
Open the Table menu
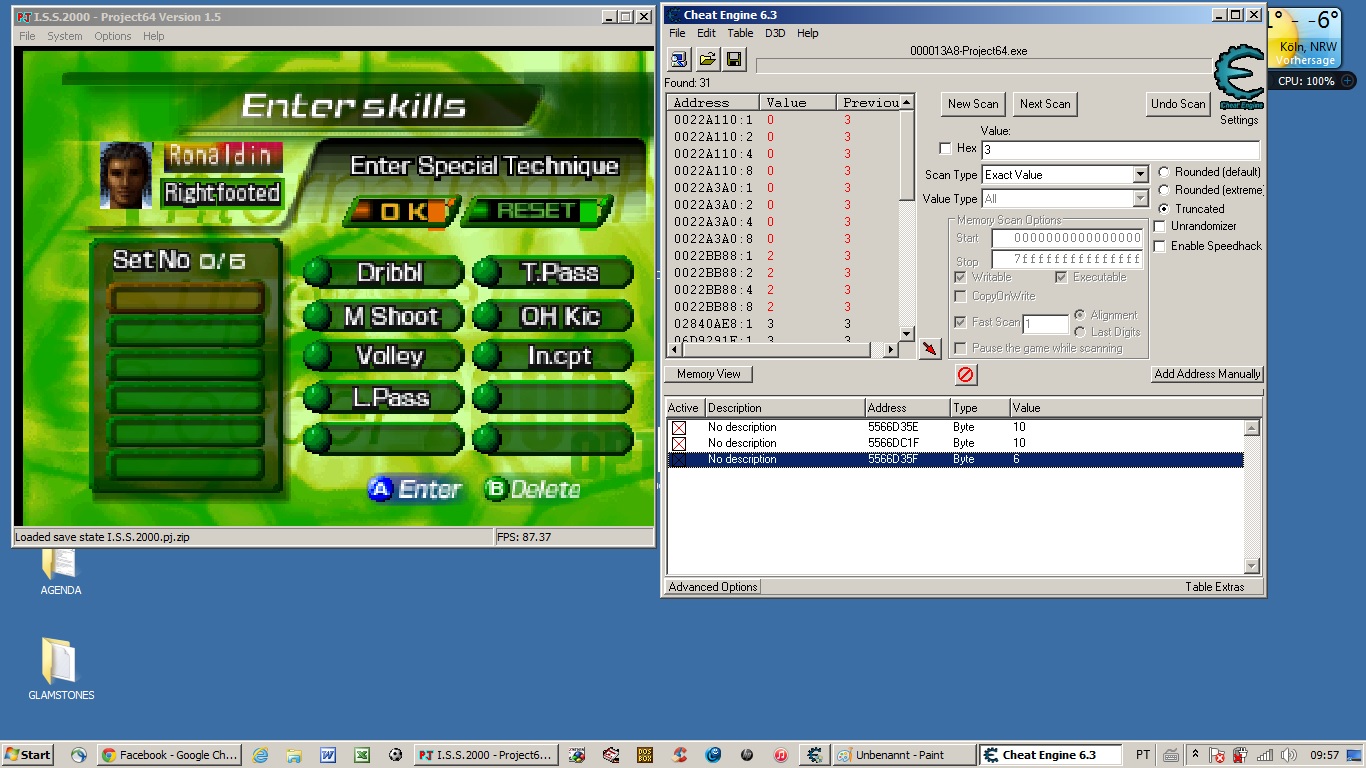pos(740,33)
